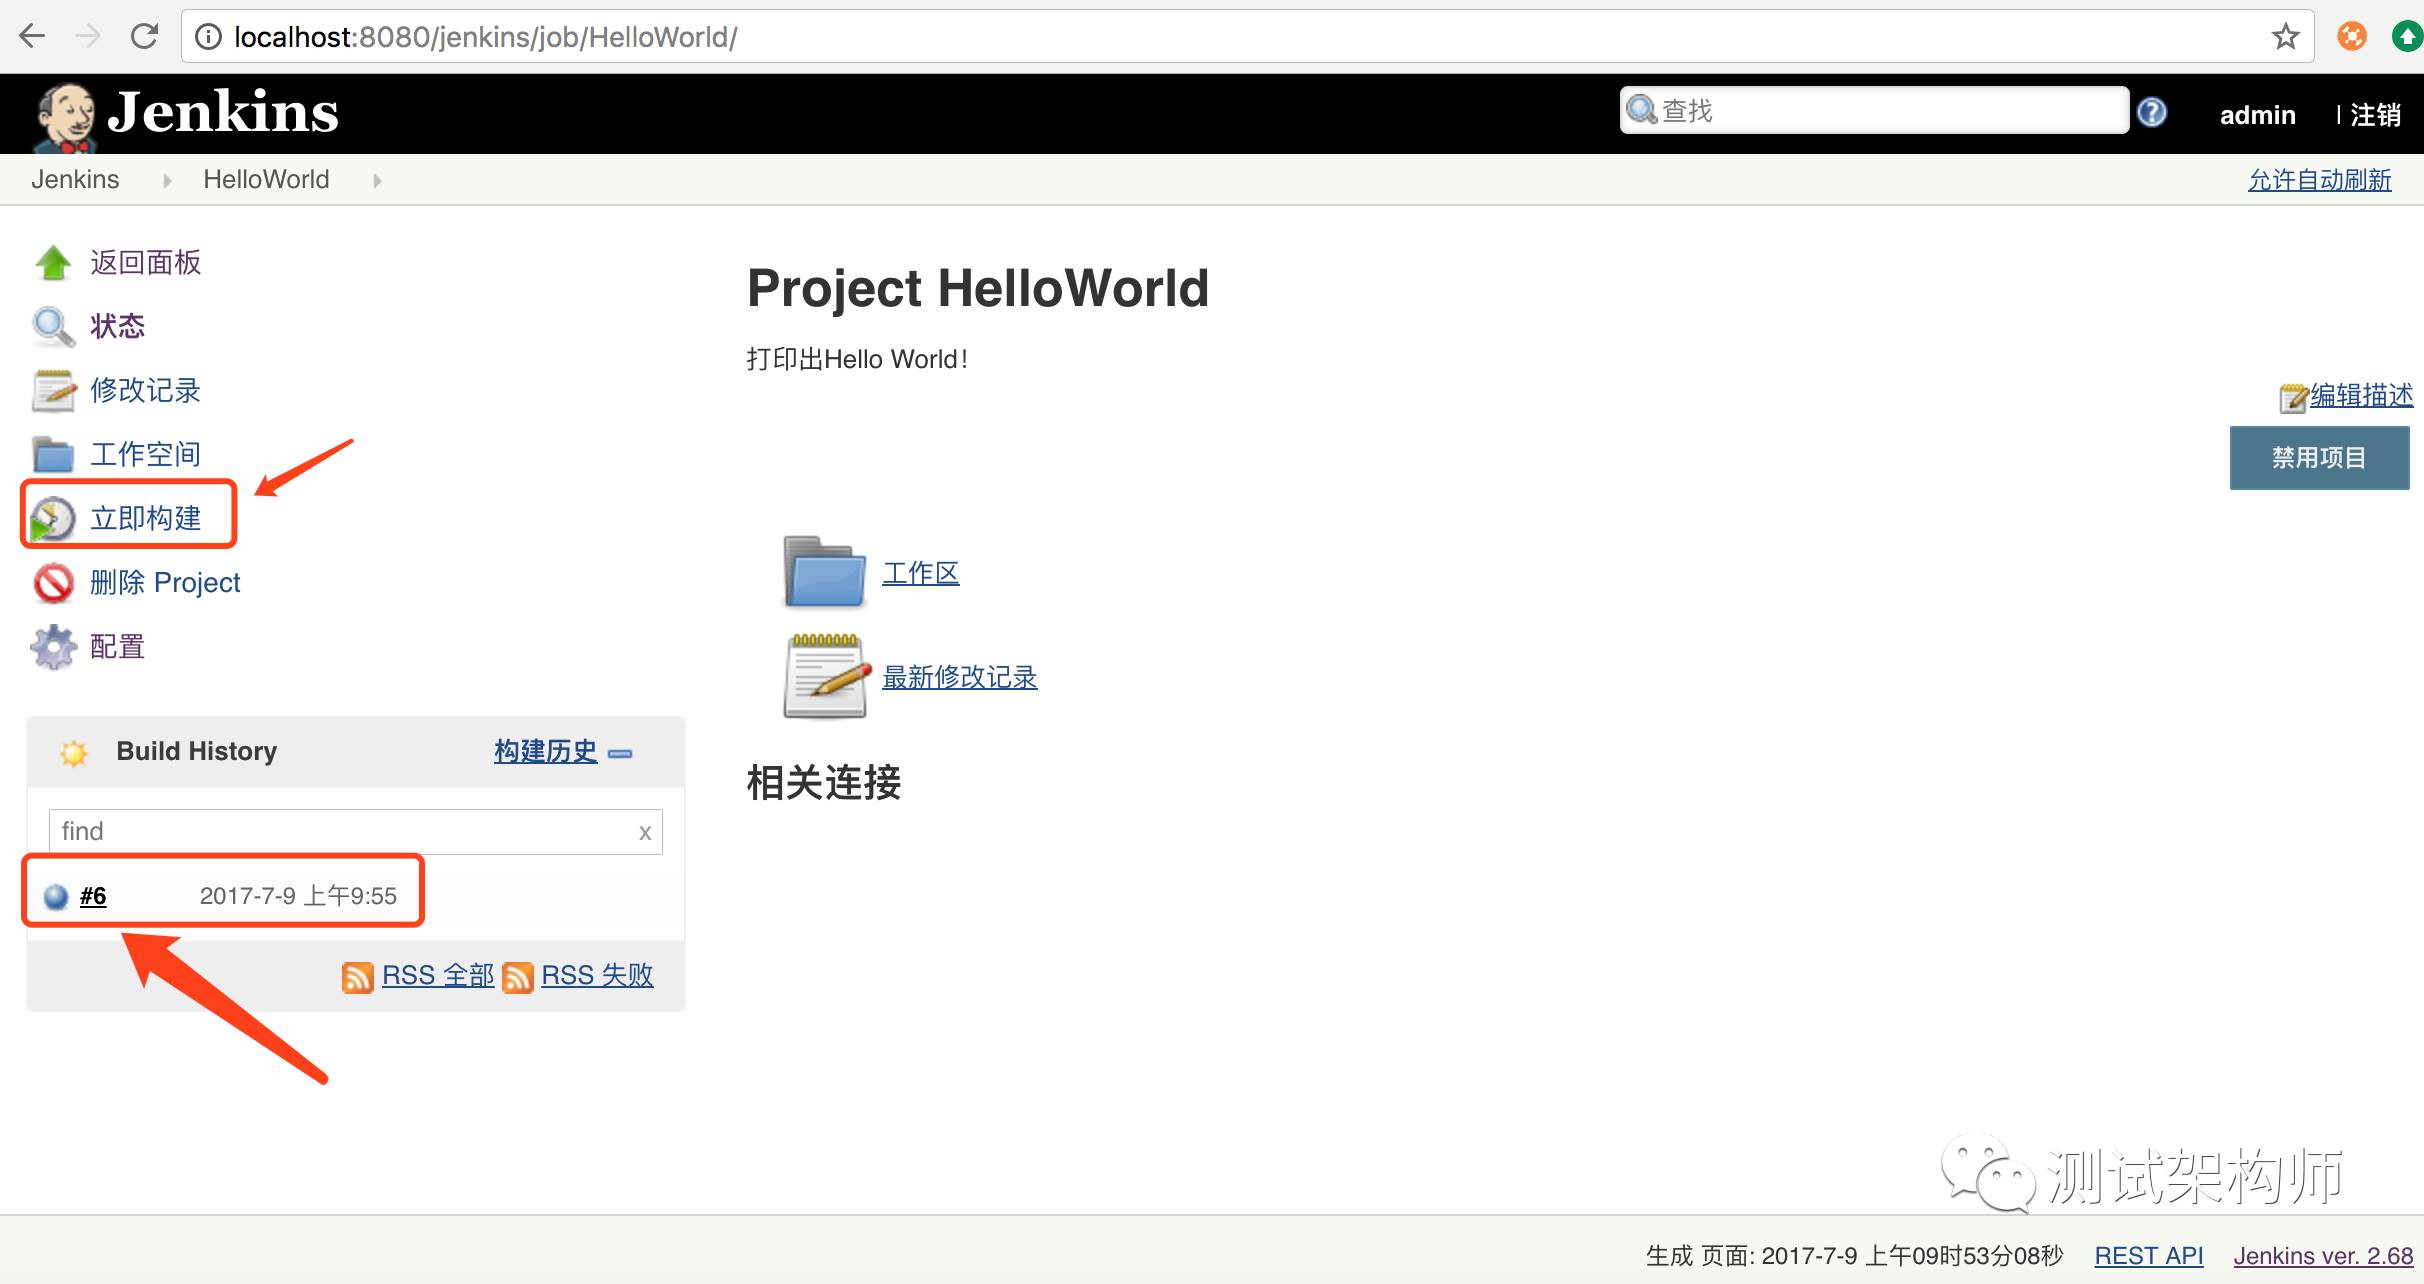Open 修改记录 in the sidebar
Viewport: 2424px width, 1284px height.
click(x=146, y=391)
